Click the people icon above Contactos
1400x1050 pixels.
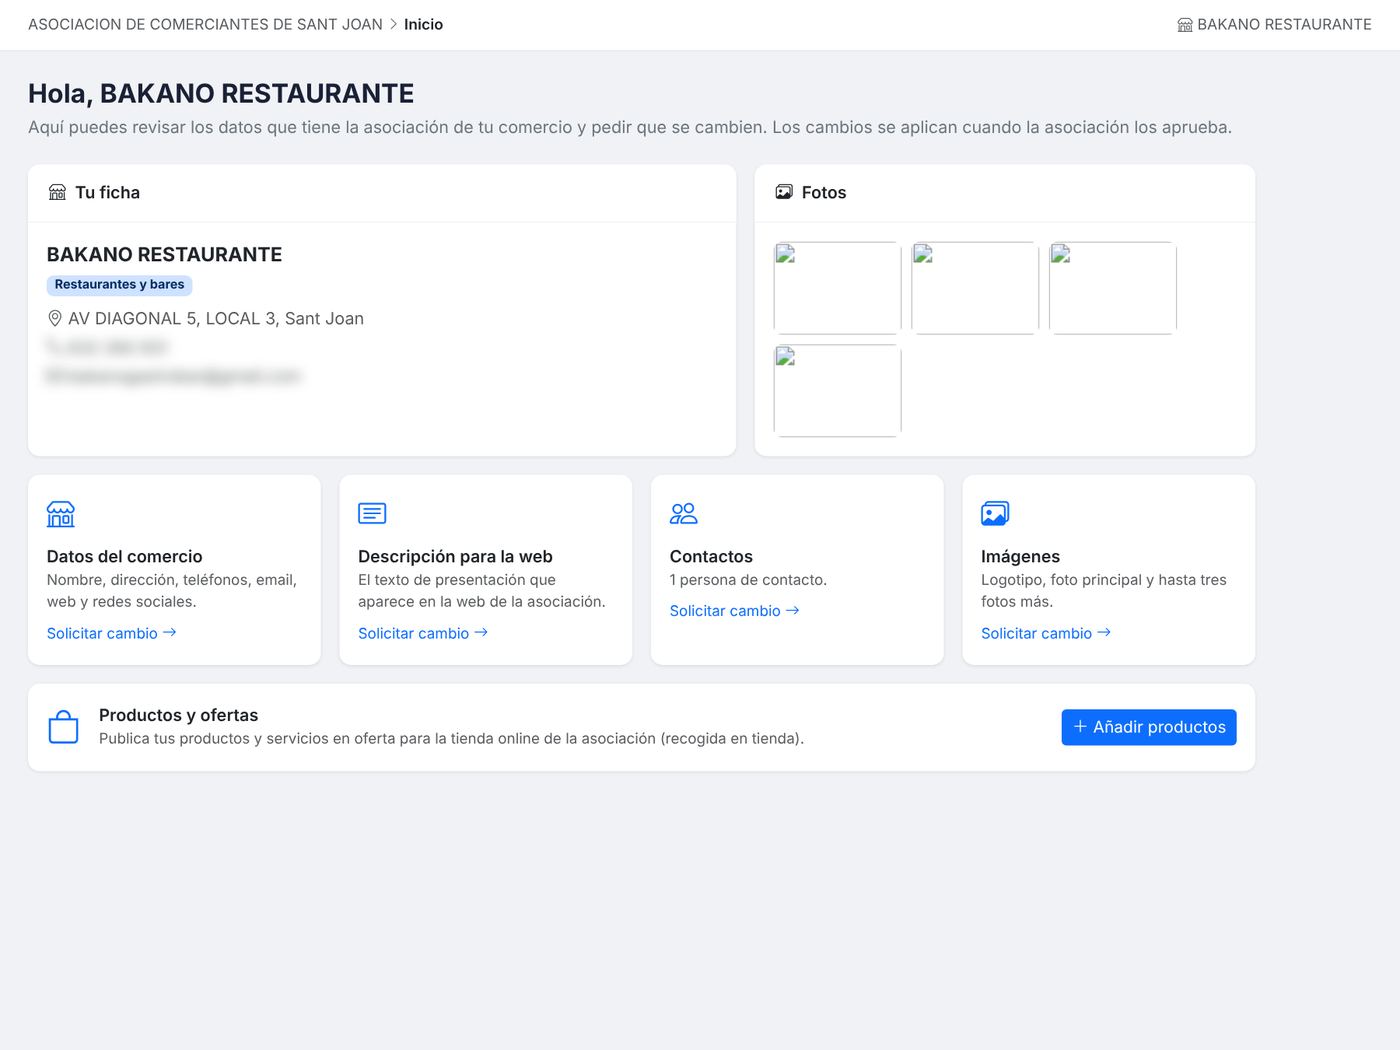(x=684, y=514)
